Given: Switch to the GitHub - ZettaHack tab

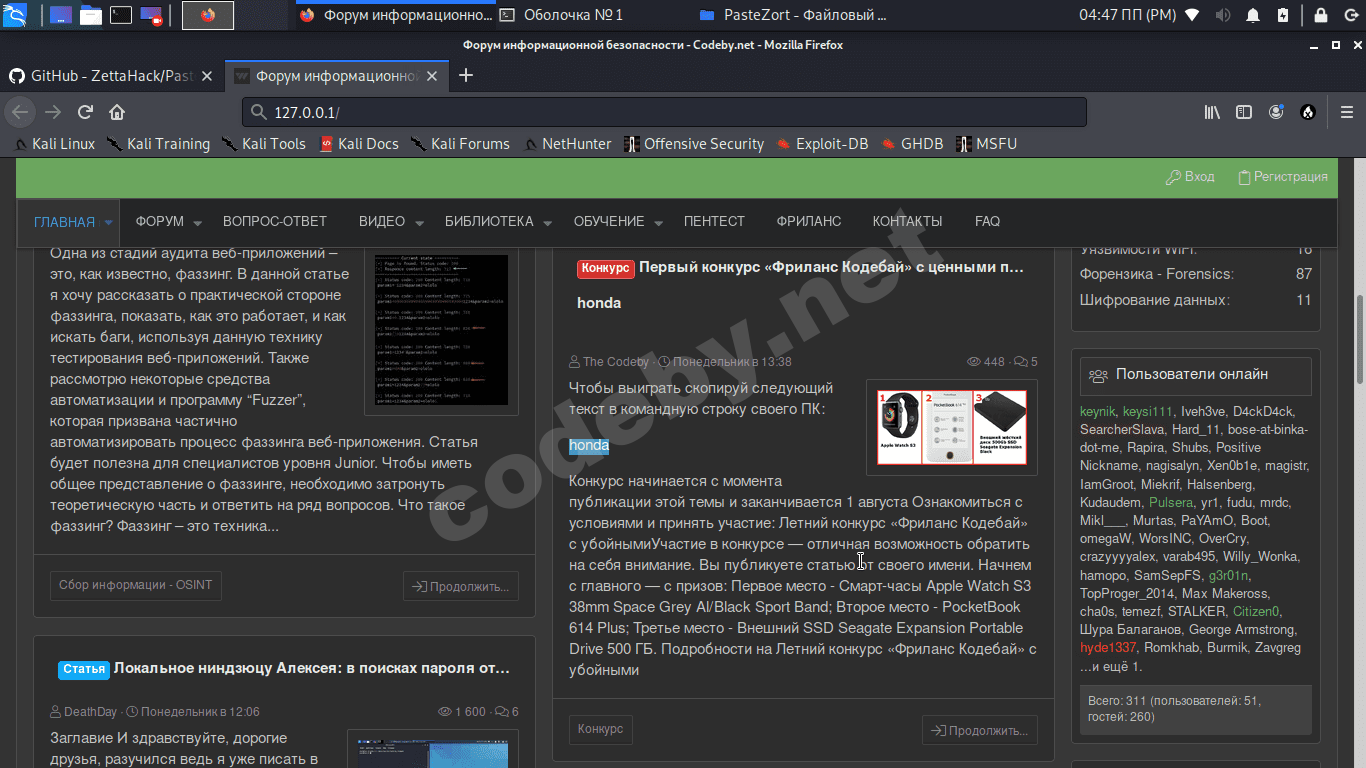Looking at the screenshot, I should click(x=110, y=76).
